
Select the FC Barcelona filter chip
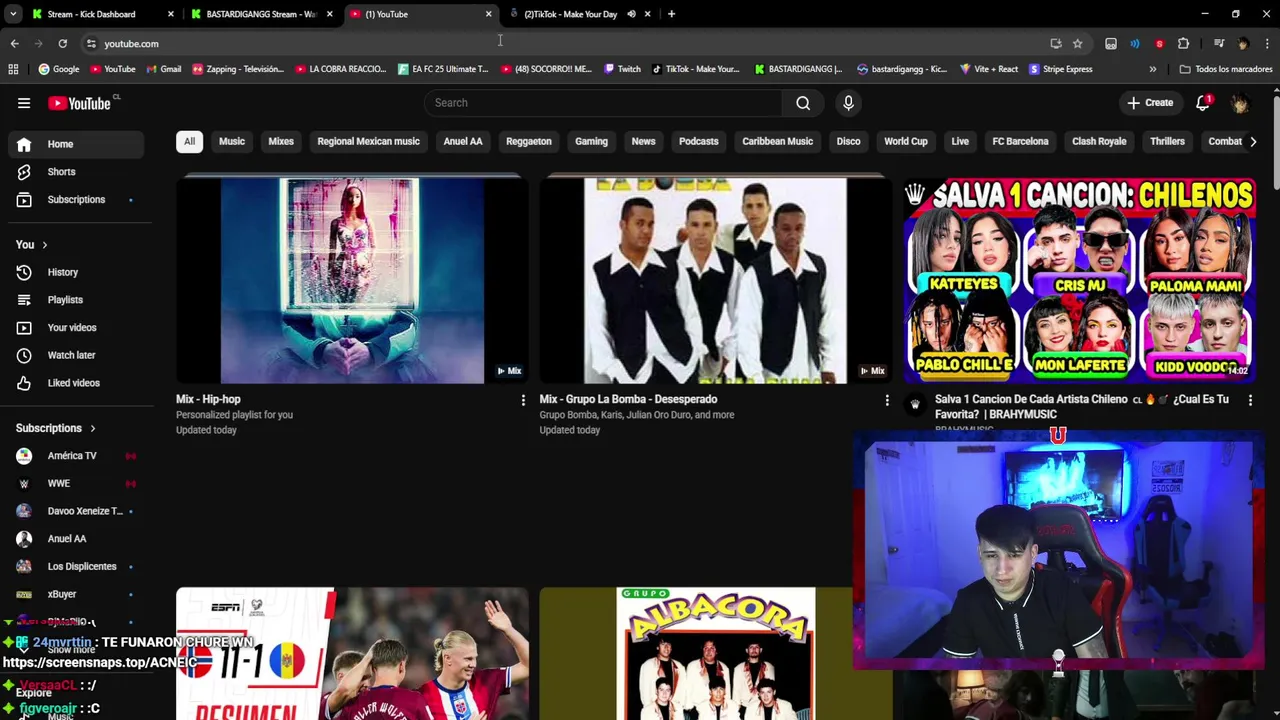1020,141
